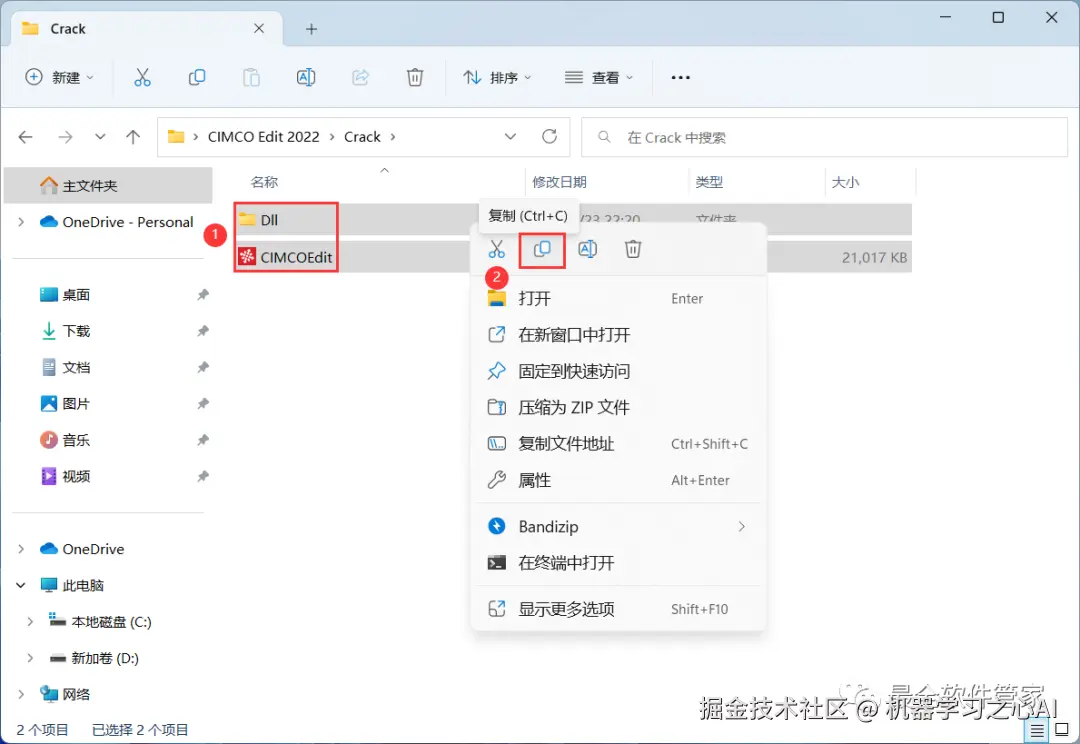Expand 本地磁盘 (C:) node
This screenshot has width=1080, height=744.
coord(30,621)
